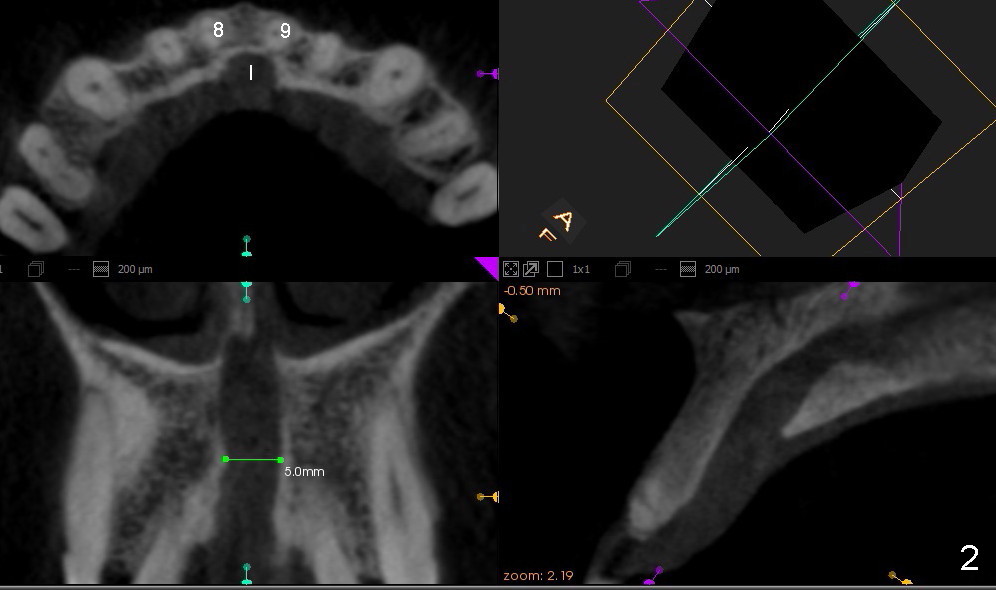Select the left endpoint of the 5.0mm measurement

pyautogui.click(x=226, y=459)
